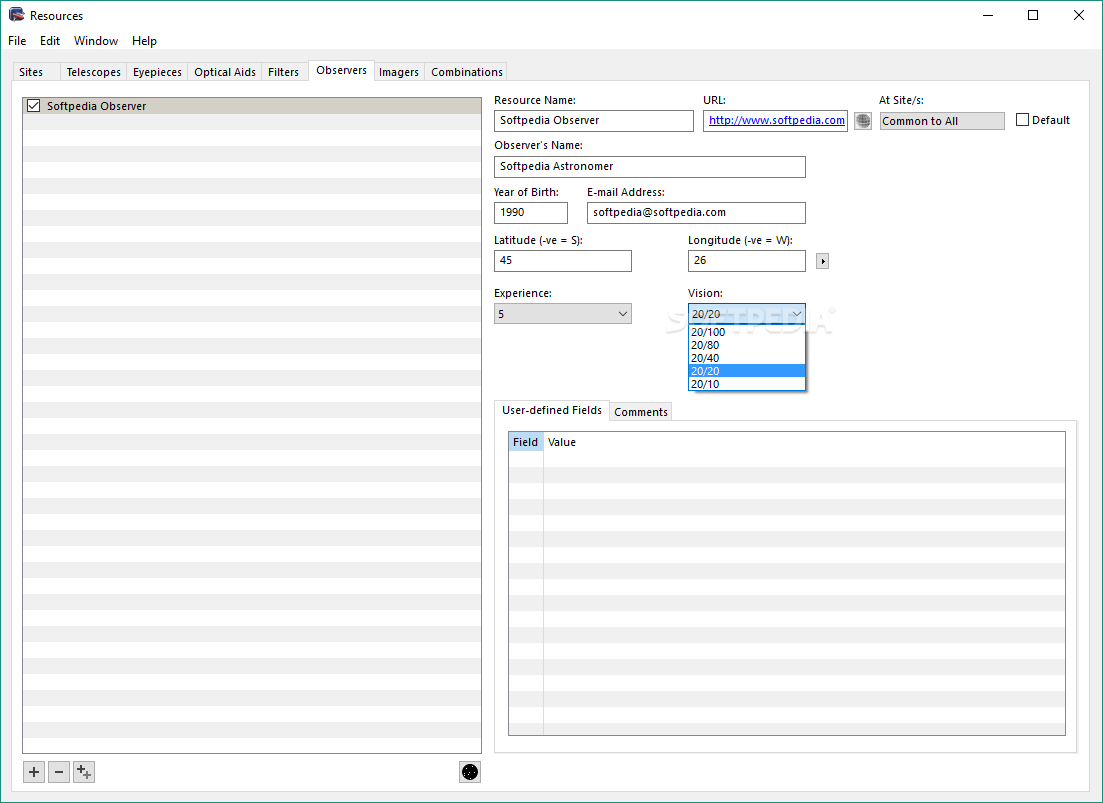Click the Latitude input field
Viewport: 1103px width, 803px height.
click(563, 261)
